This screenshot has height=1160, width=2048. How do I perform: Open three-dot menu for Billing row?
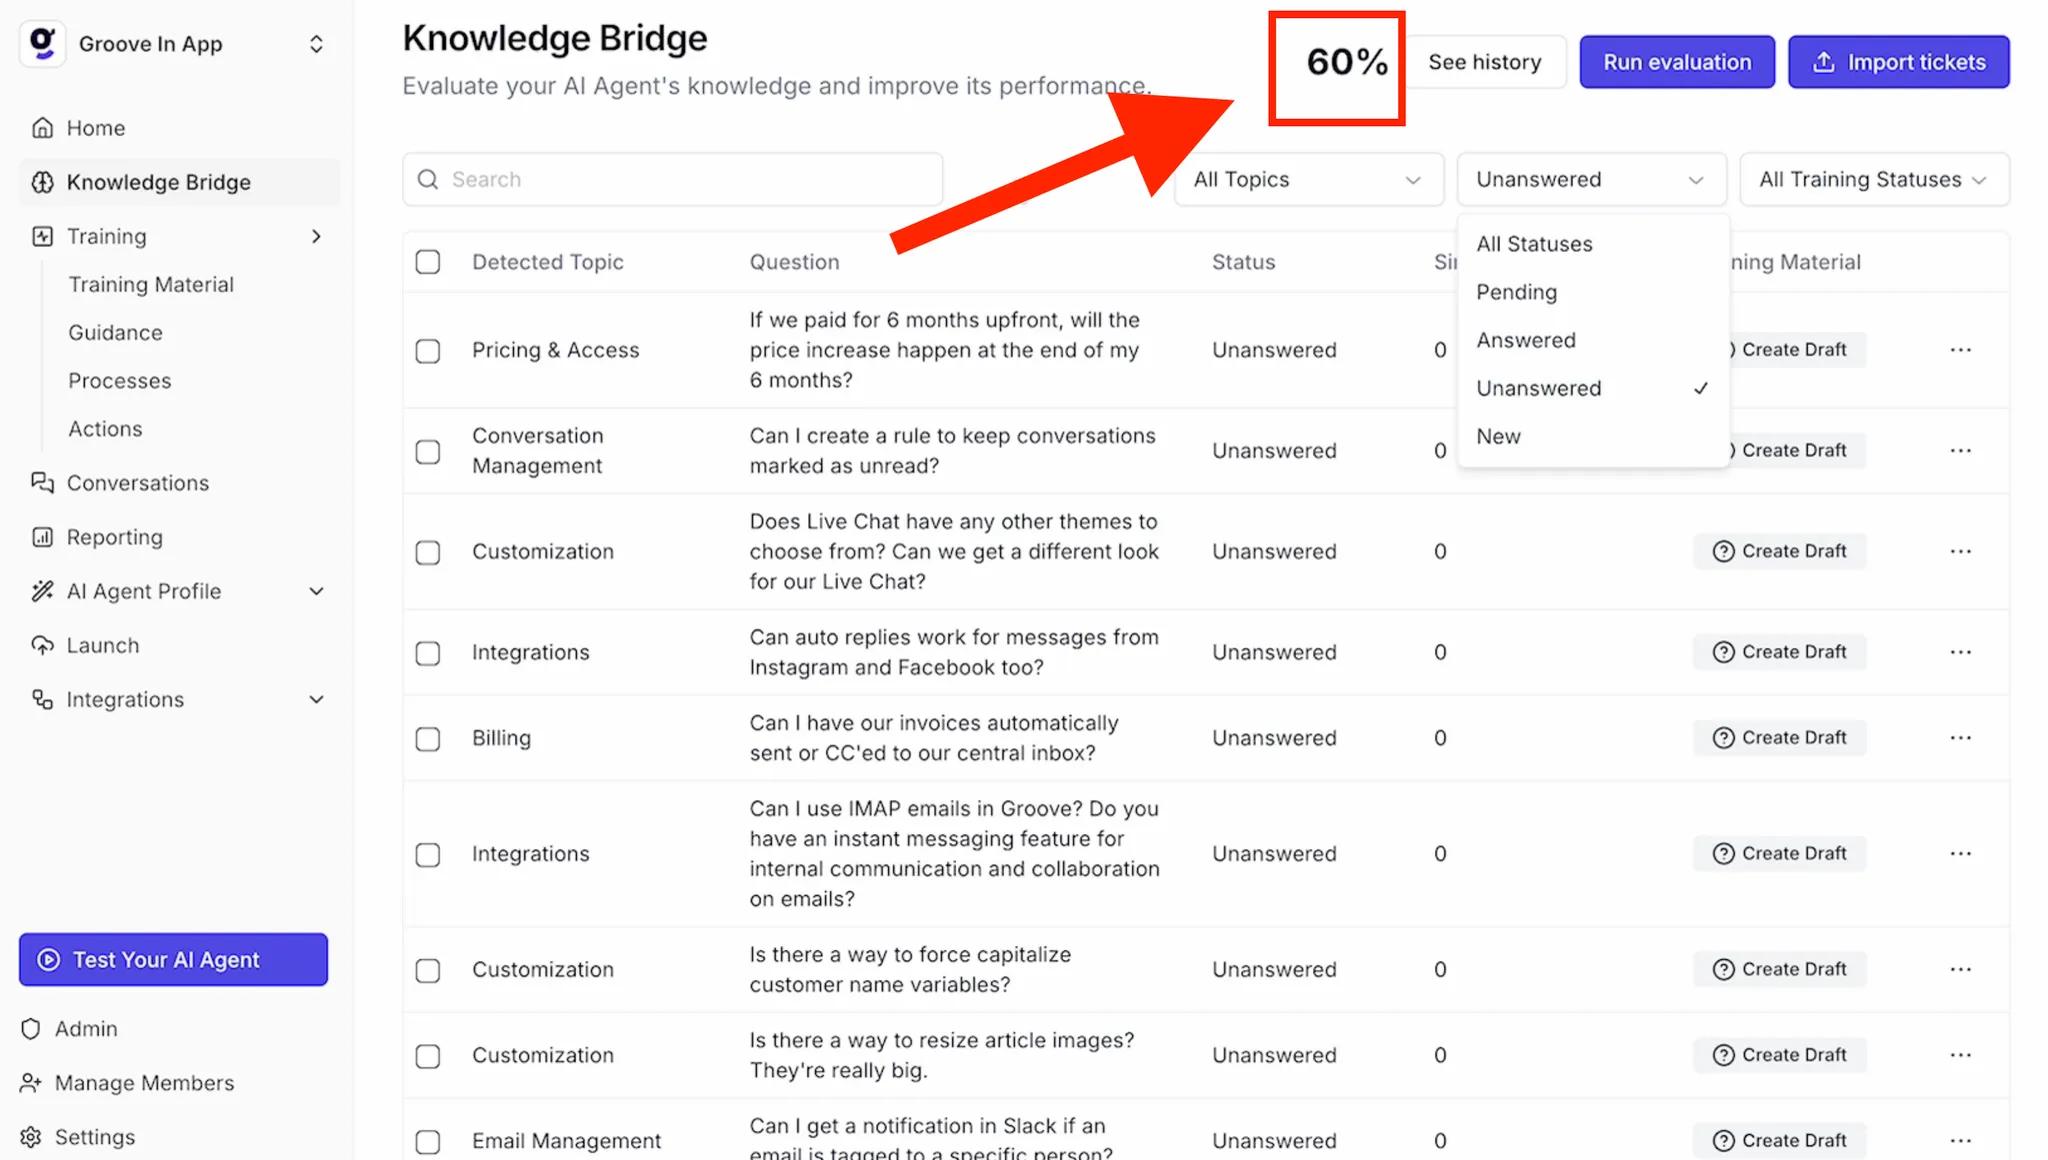click(1960, 738)
